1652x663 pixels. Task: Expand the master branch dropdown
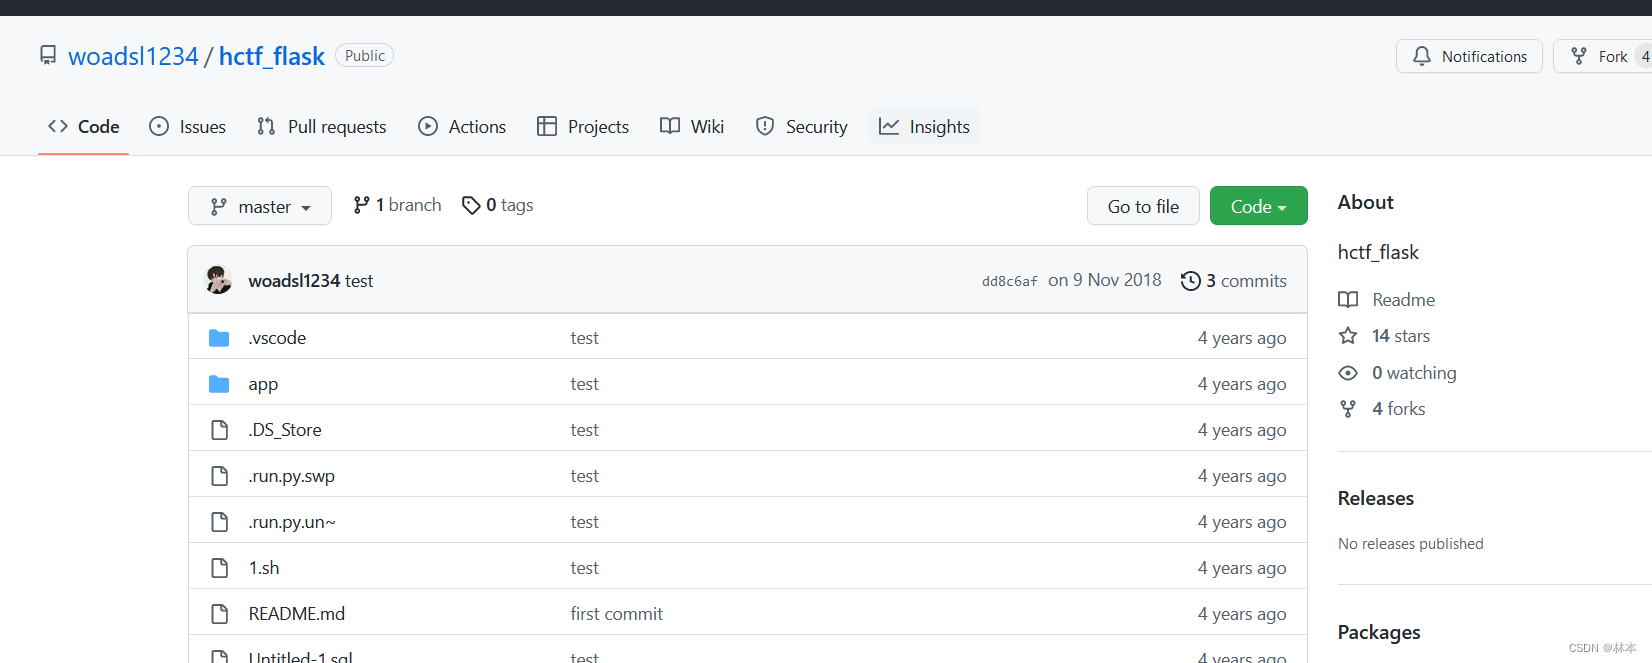point(260,206)
